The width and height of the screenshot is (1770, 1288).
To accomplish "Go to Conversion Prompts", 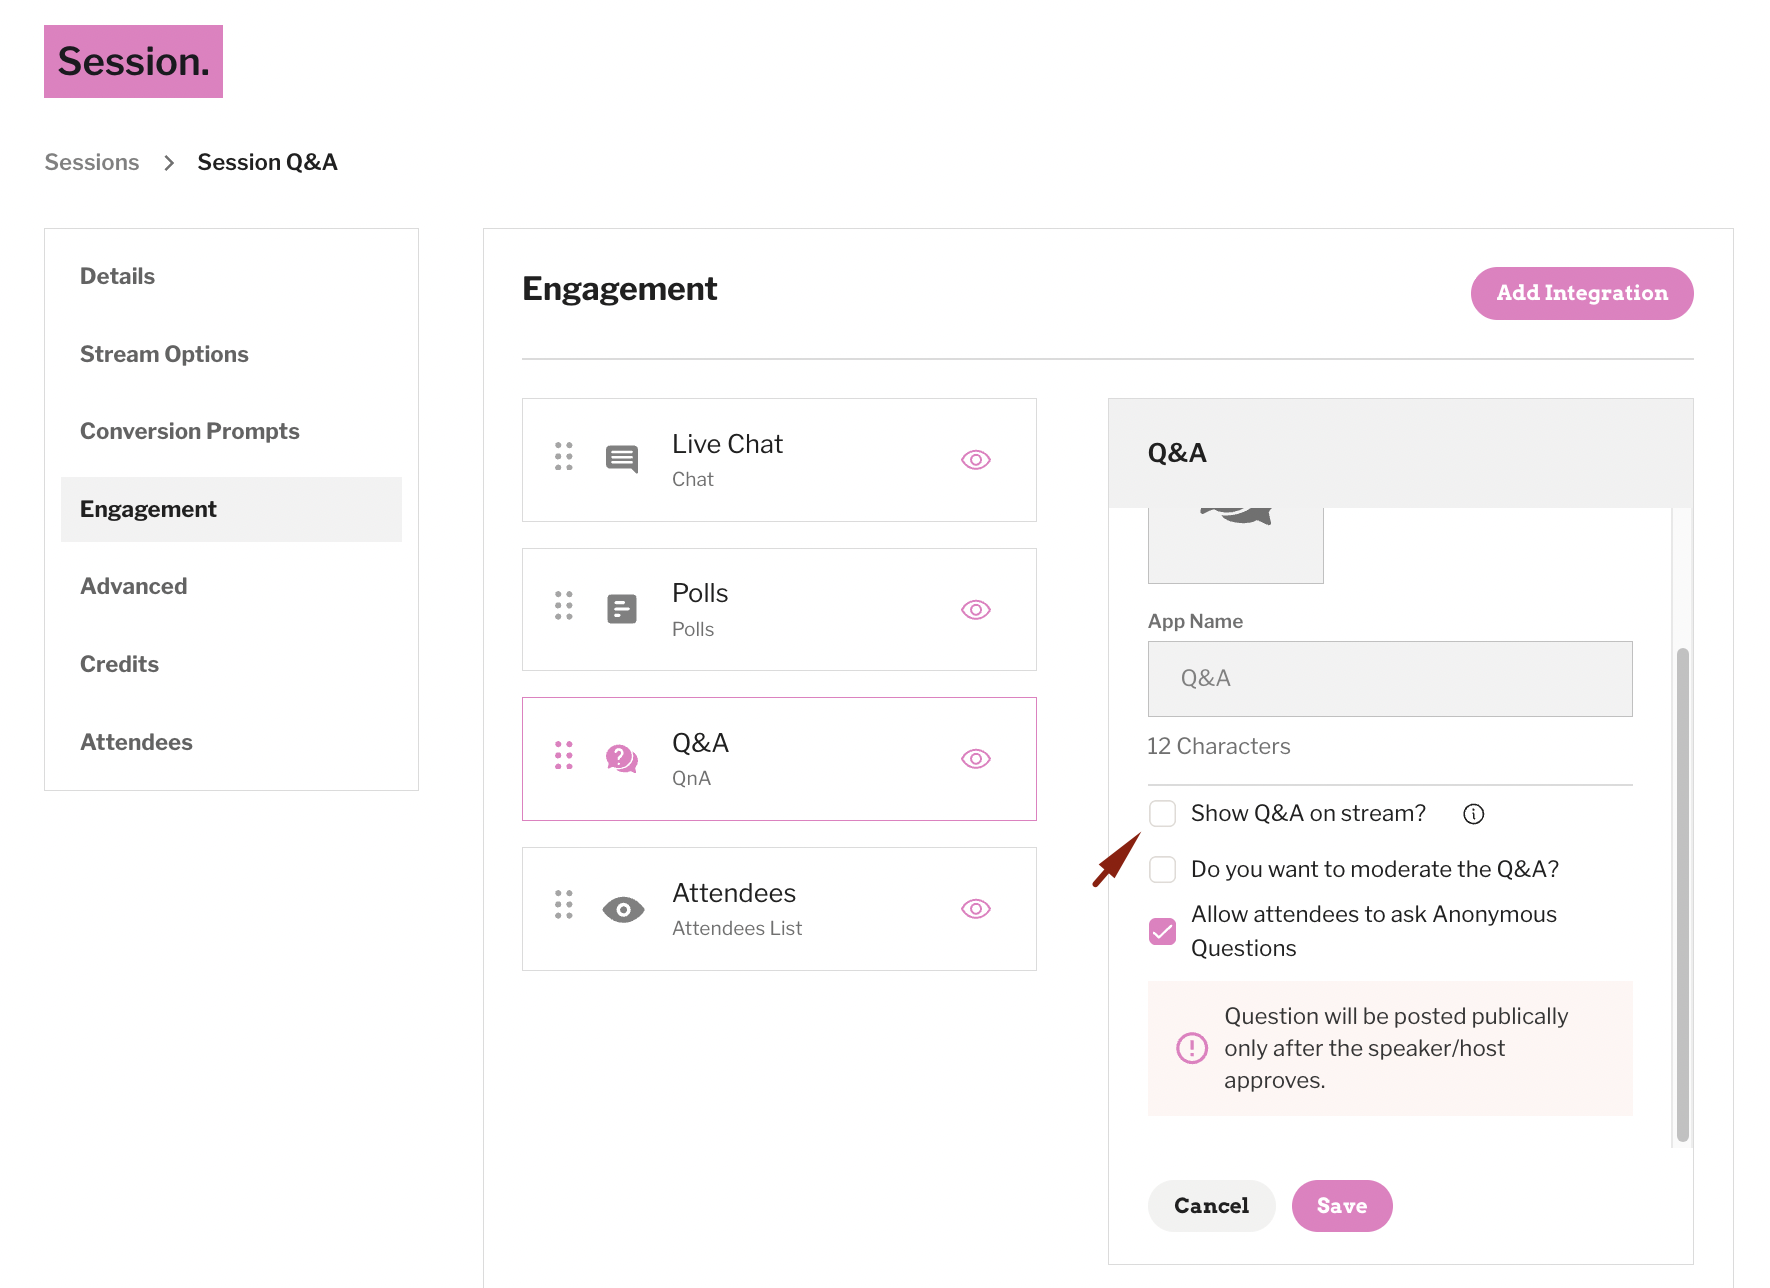I will [190, 431].
